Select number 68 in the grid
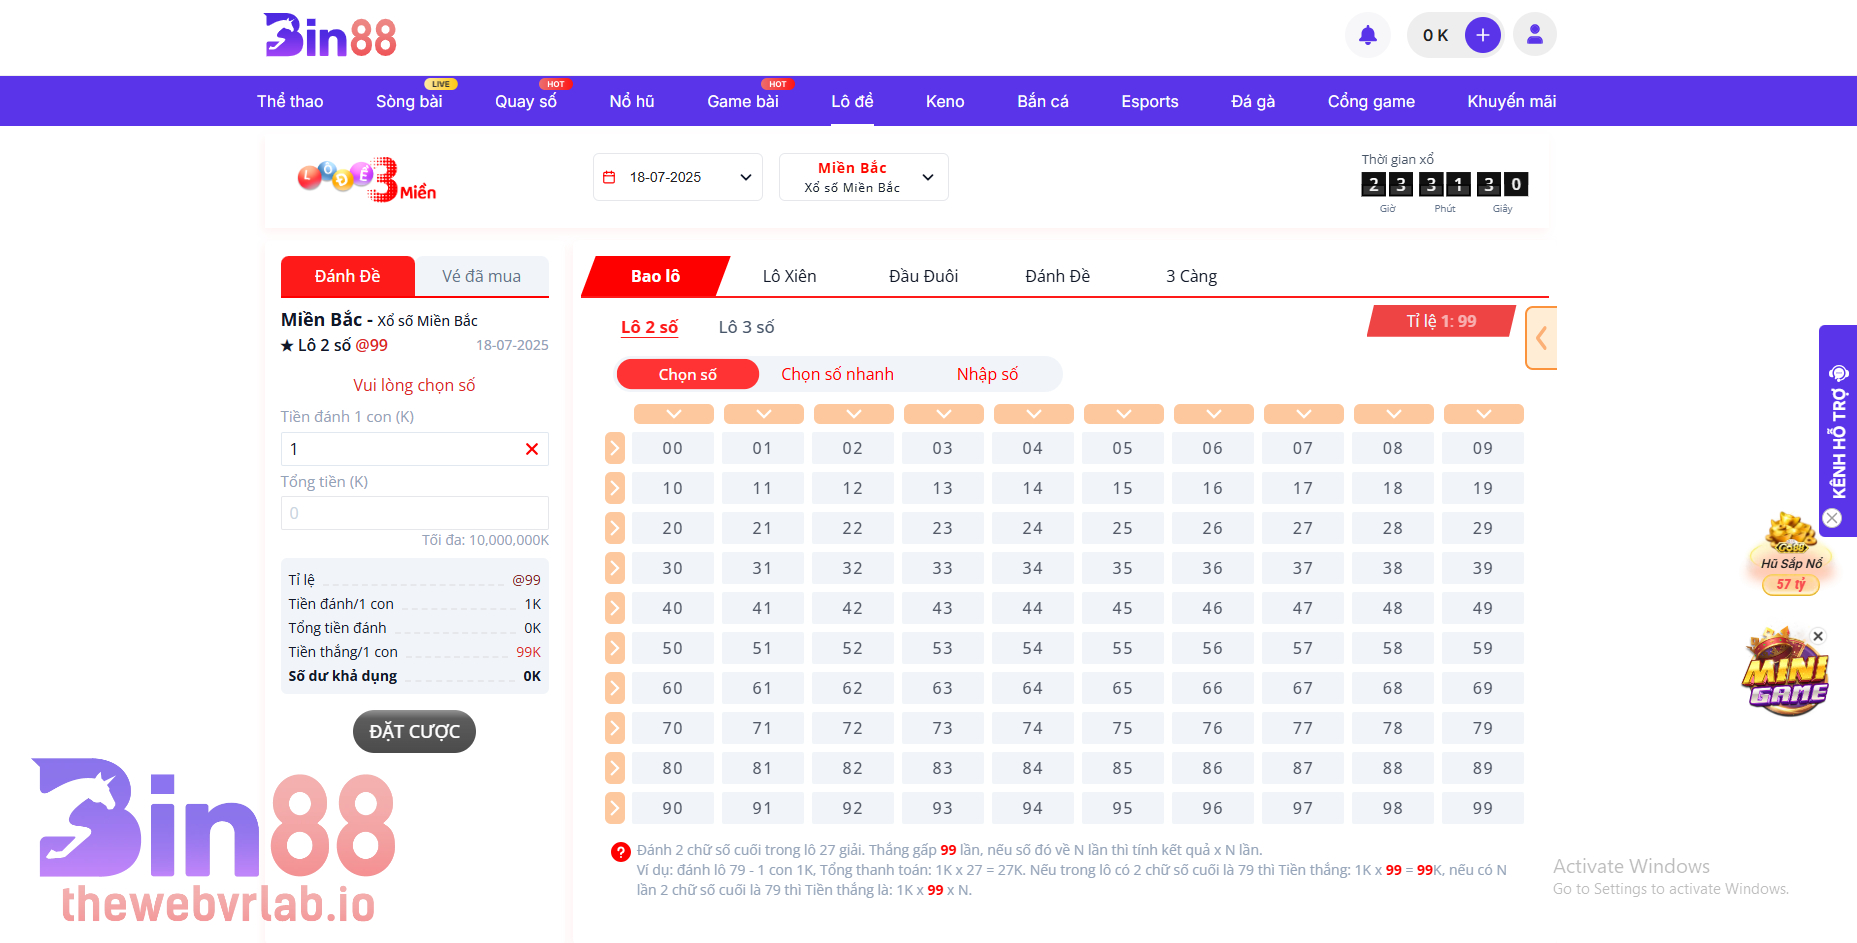 tap(1392, 687)
